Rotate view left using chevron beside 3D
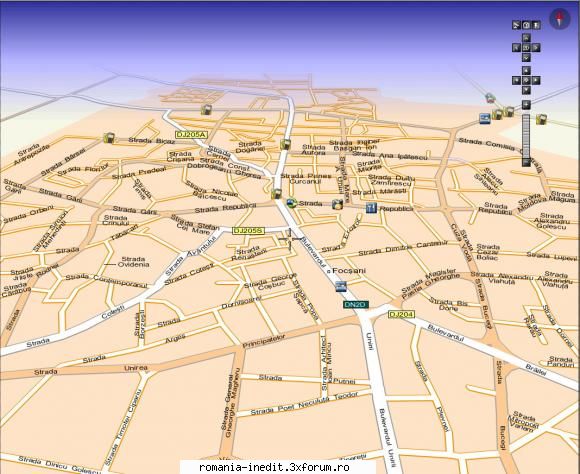 (516, 47)
